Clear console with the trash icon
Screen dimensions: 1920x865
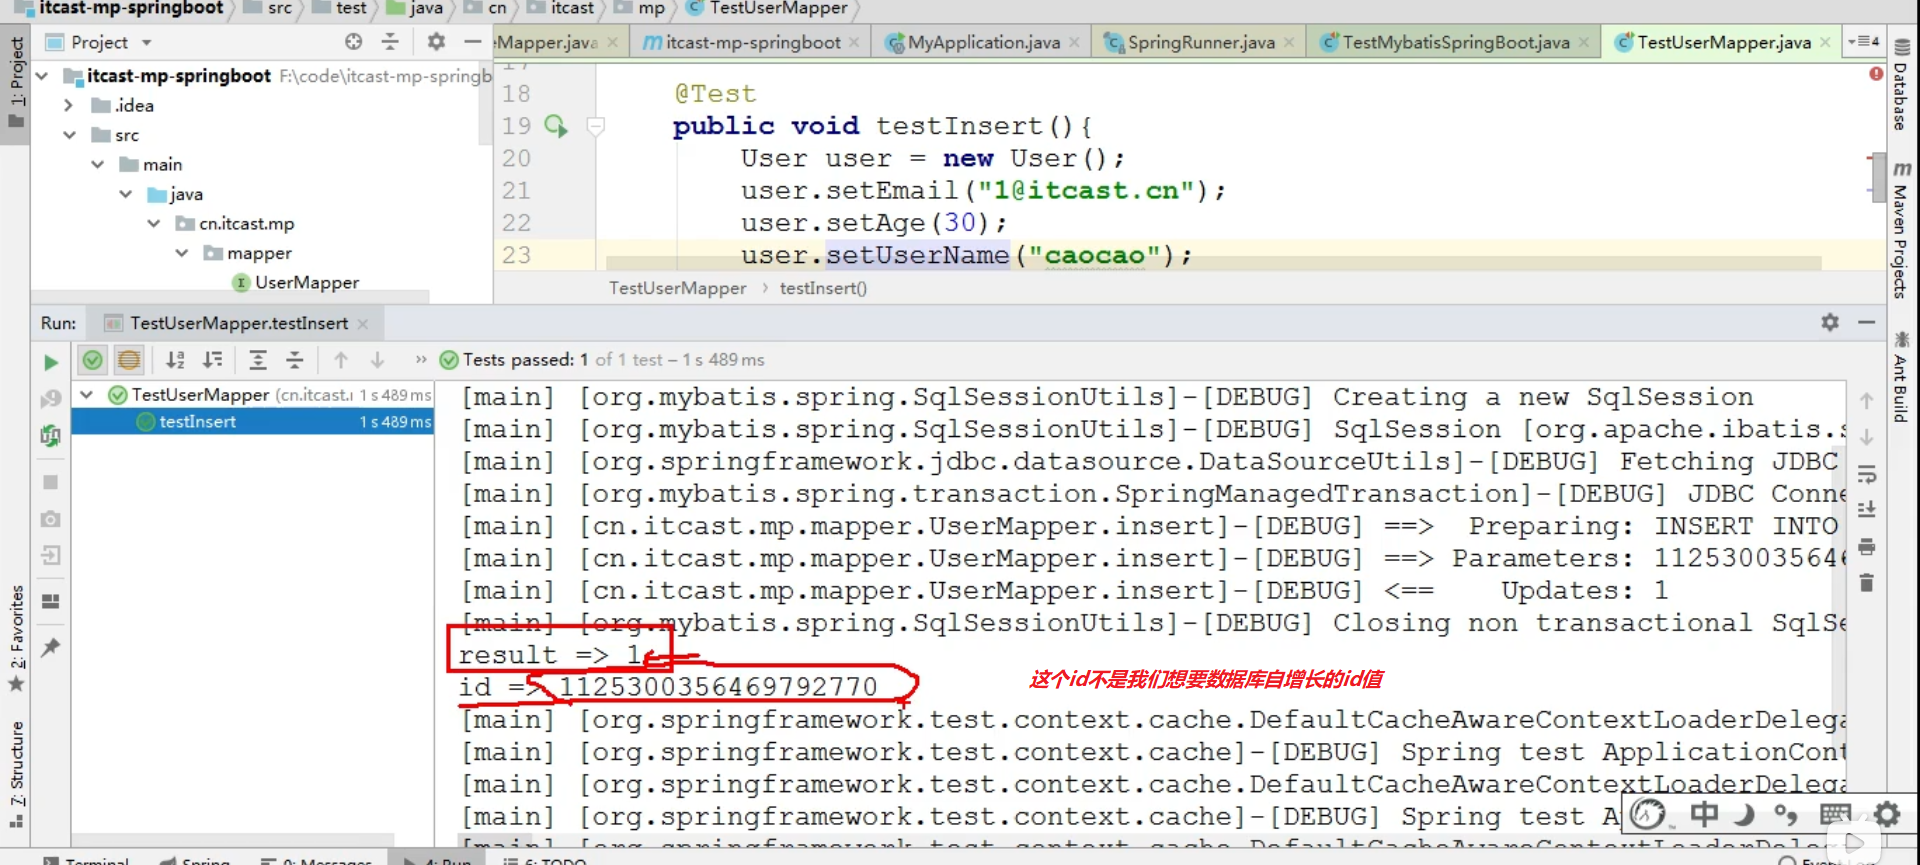(x=1866, y=583)
